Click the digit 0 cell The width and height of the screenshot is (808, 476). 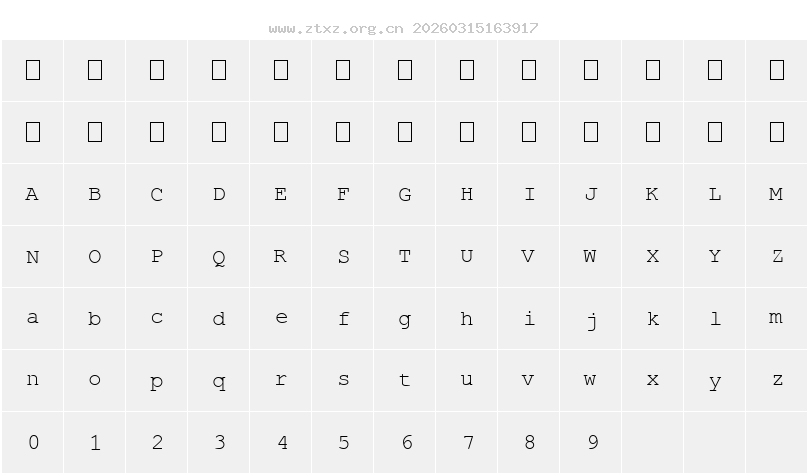[32, 443]
